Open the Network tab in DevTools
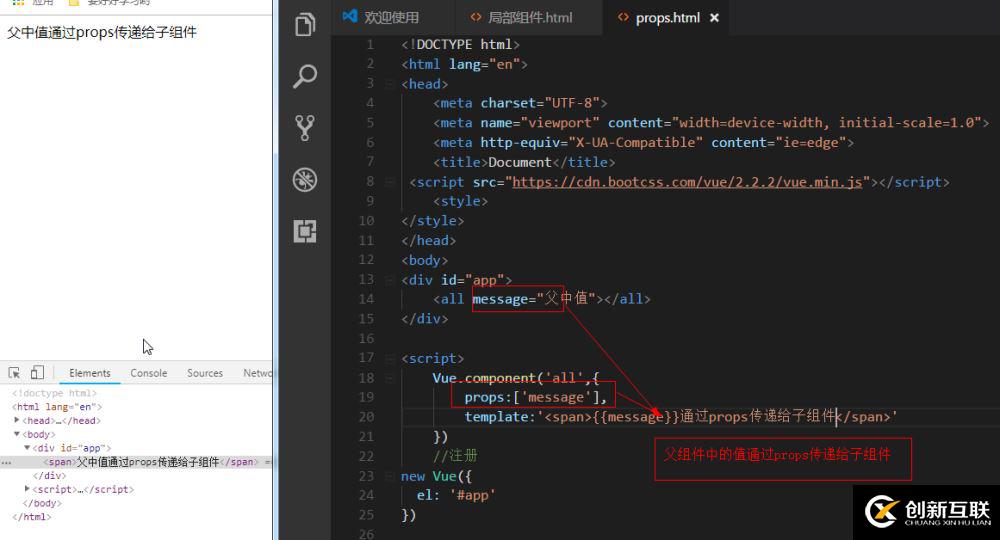Viewport: 1000px width, 540px height. pyautogui.click(x=257, y=373)
